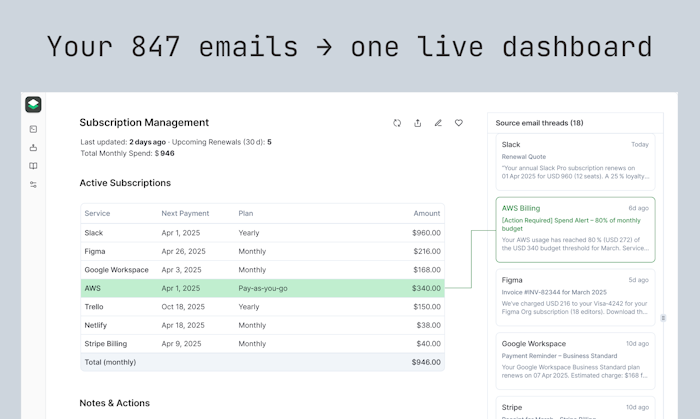
Task: Select the Trello service cell
Action: point(94,307)
